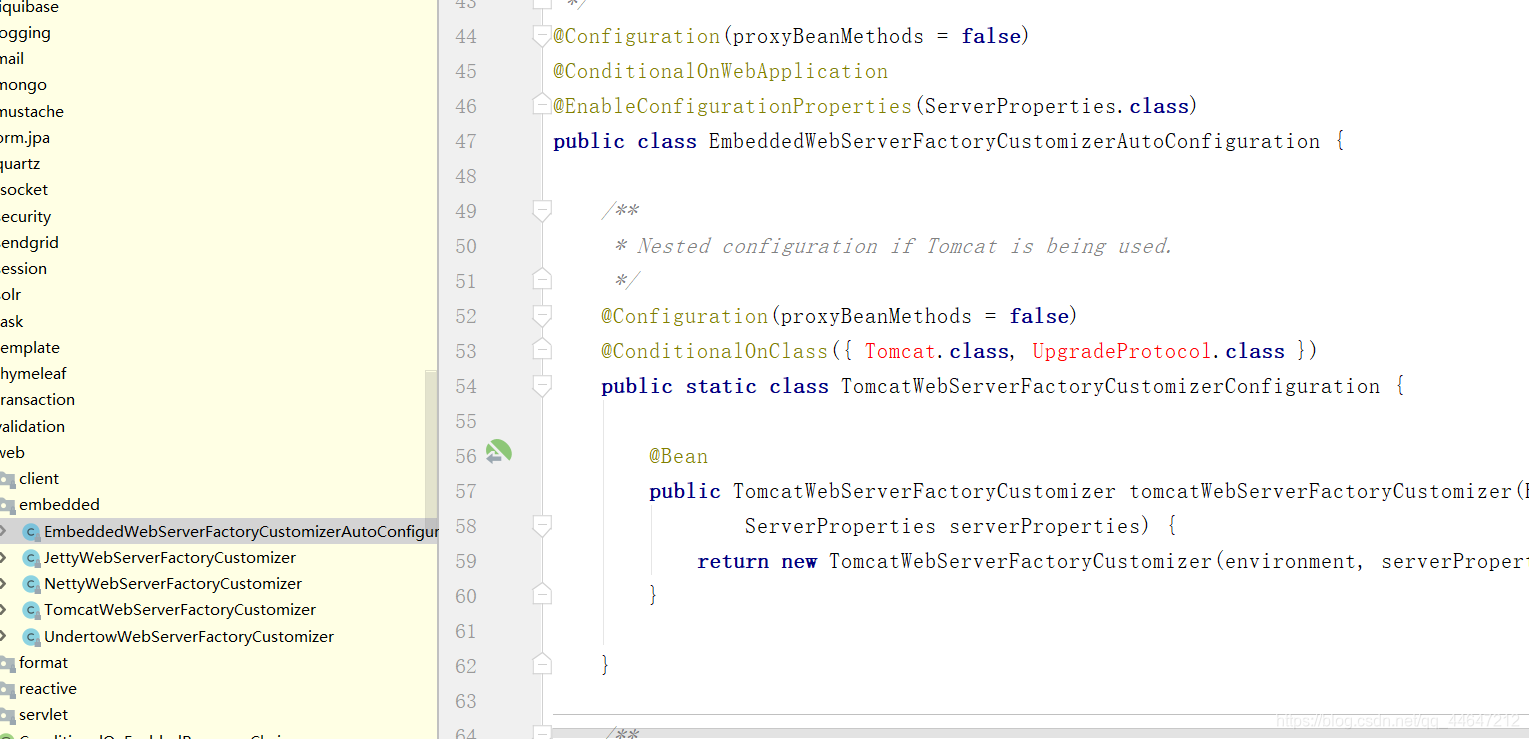Select the validation package in the tree
The width and height of the screenshot is (1529, 739).
pyautogui.click(x=32, y=427)
